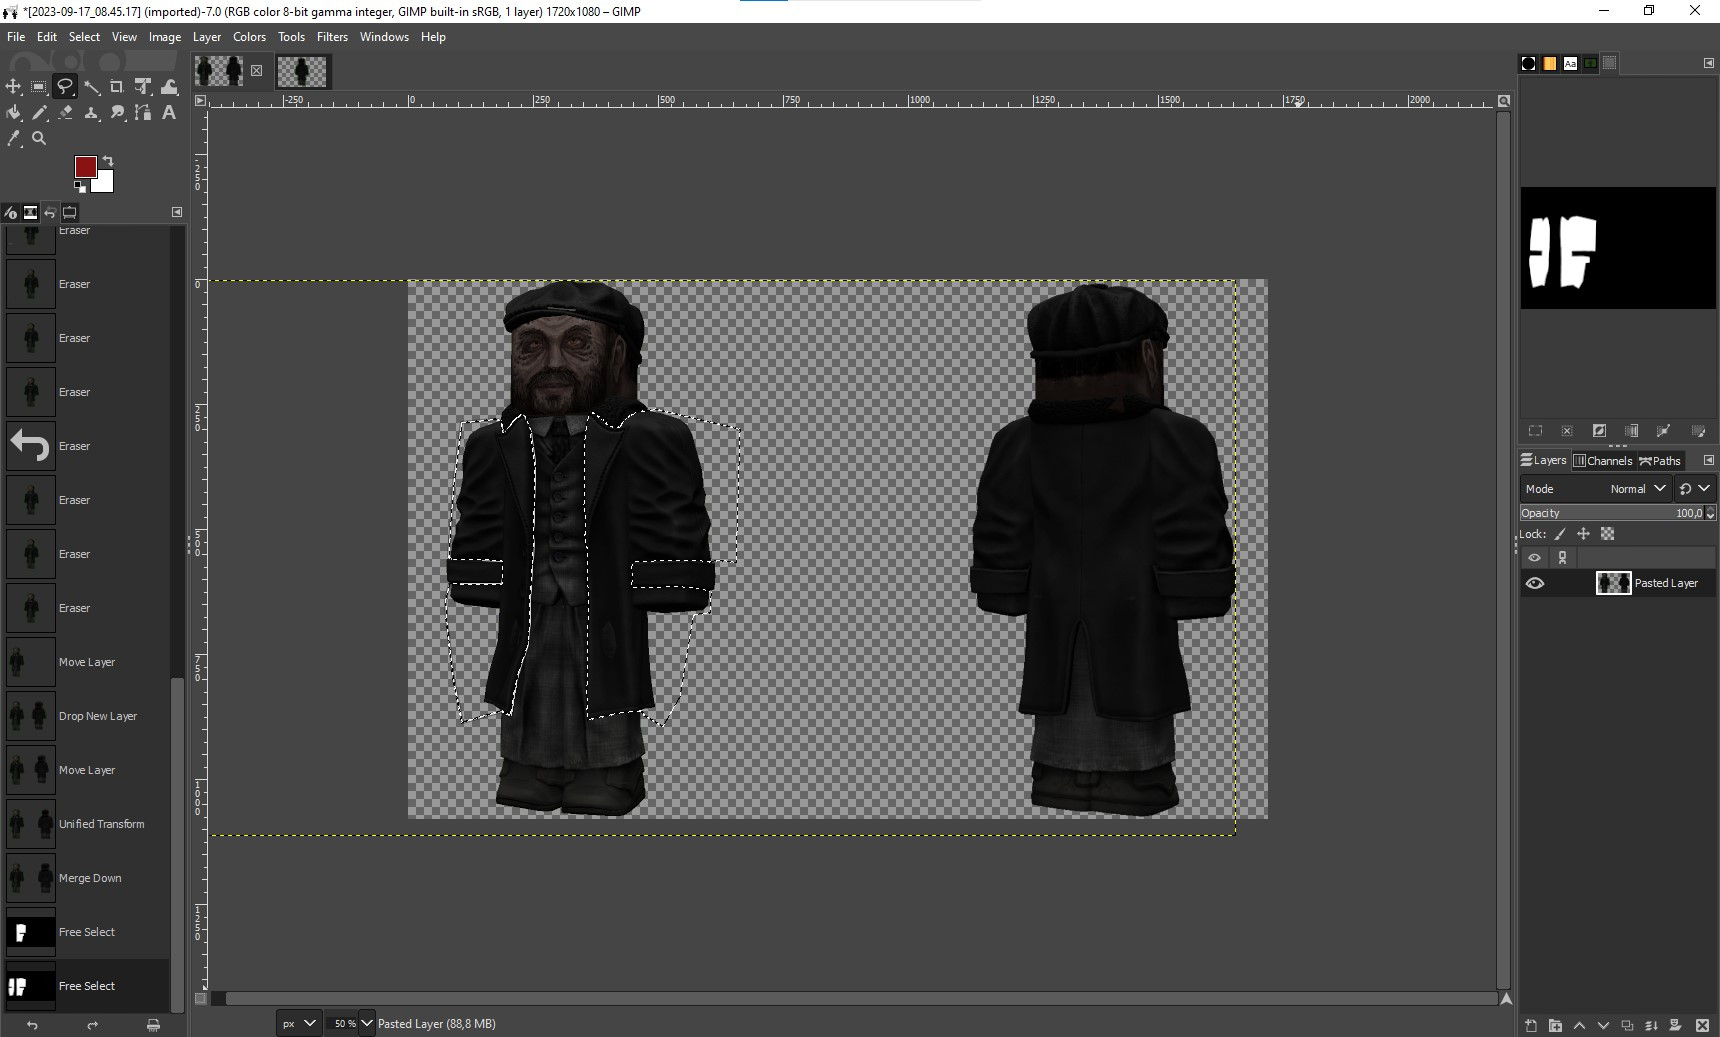Open the File menu
1720x1037 pixels.
pyautogui.click(x=16, y=37)
